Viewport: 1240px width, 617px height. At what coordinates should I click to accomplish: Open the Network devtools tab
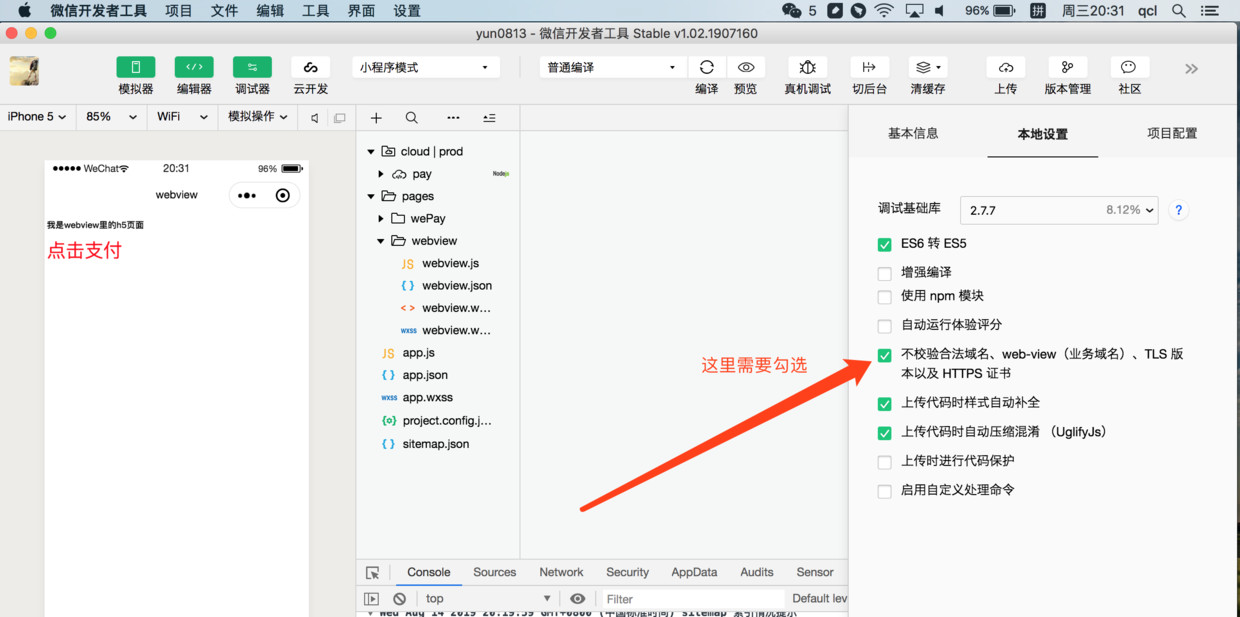[x=561, y=572]
